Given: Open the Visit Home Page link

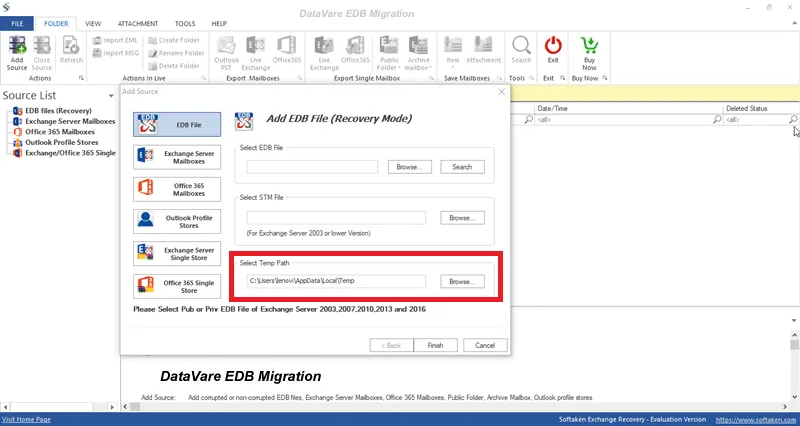Looking at the screenshot, I should click(x=26, y=419).
